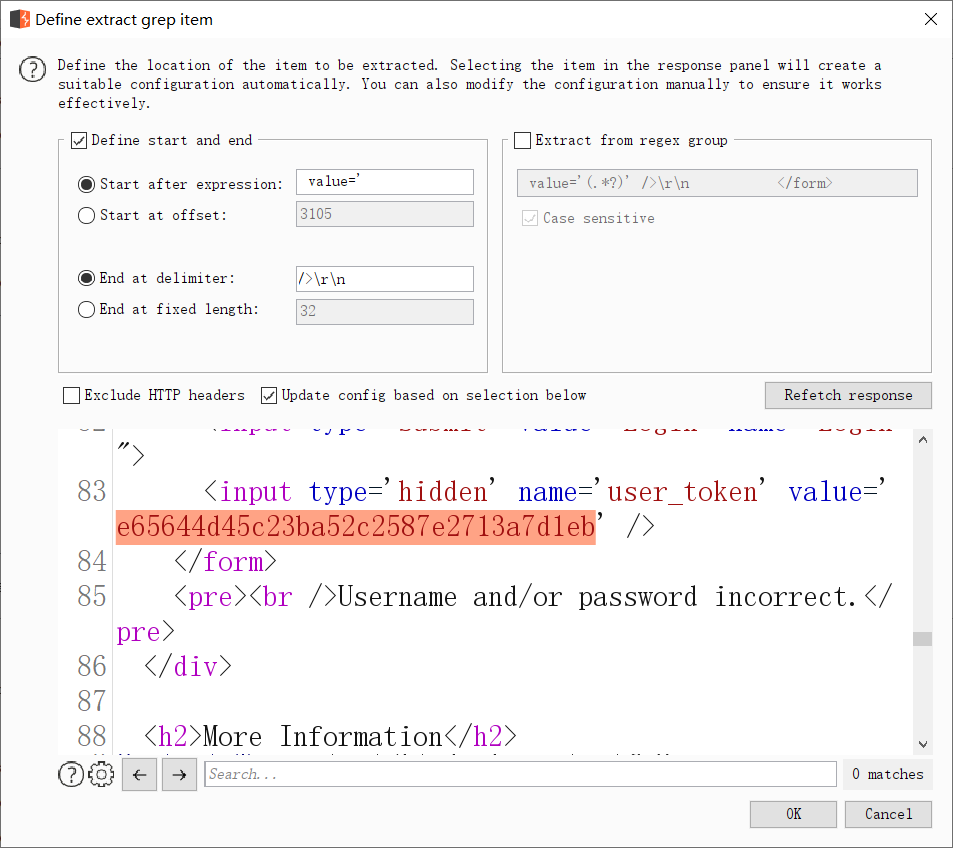Click the Search box under response panel
Screen dimensions: 953x848
coord(520,774)
